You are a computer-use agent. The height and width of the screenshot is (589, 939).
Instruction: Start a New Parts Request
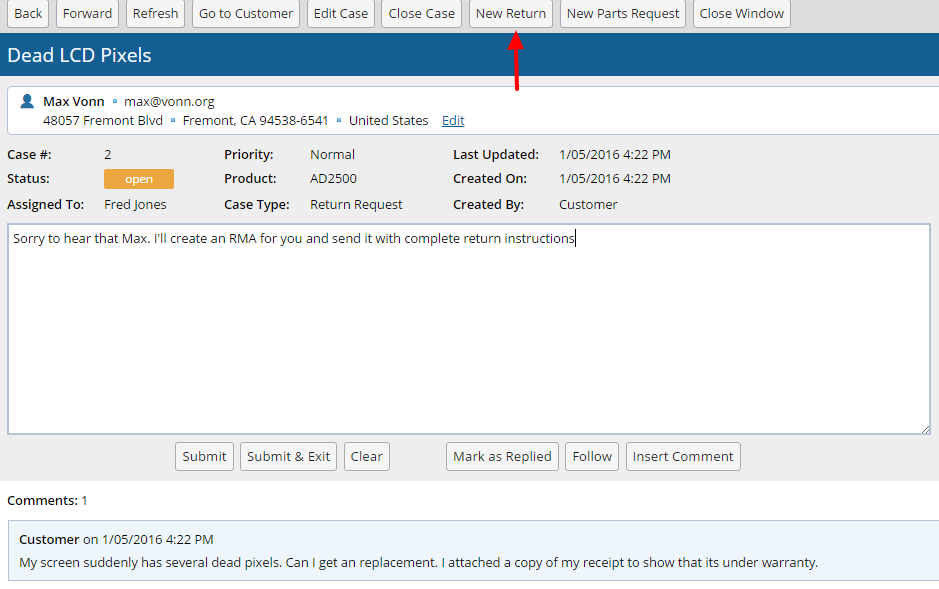[x=622, y=14]
